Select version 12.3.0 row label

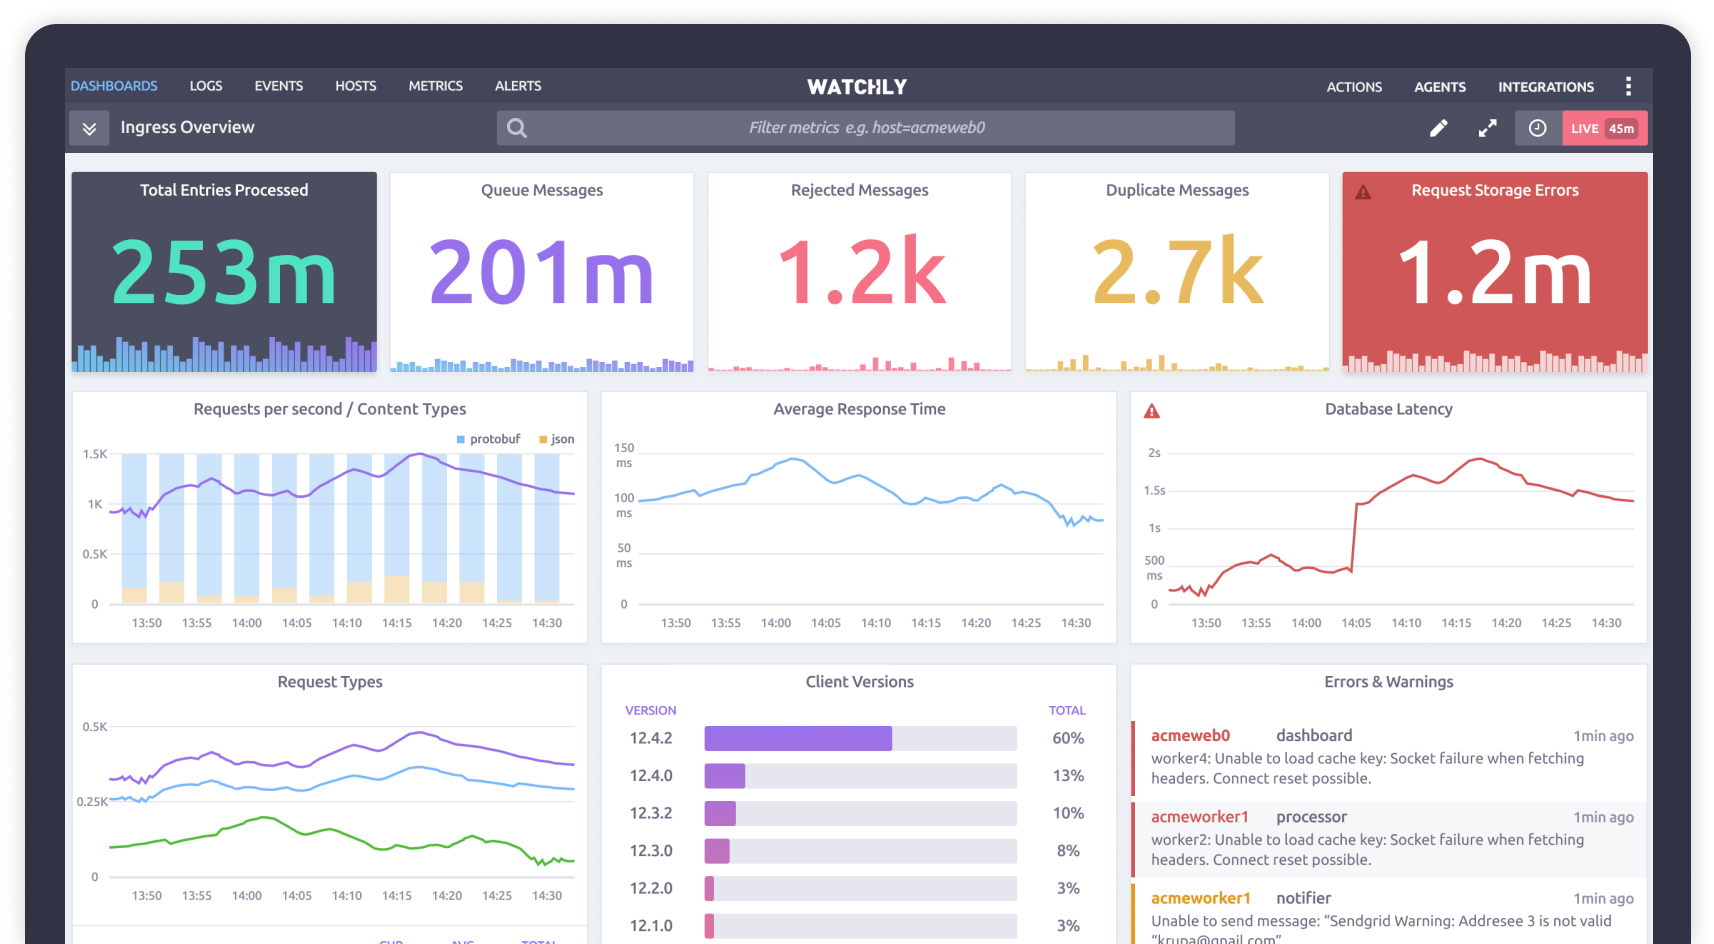click(x=651, y=851)
